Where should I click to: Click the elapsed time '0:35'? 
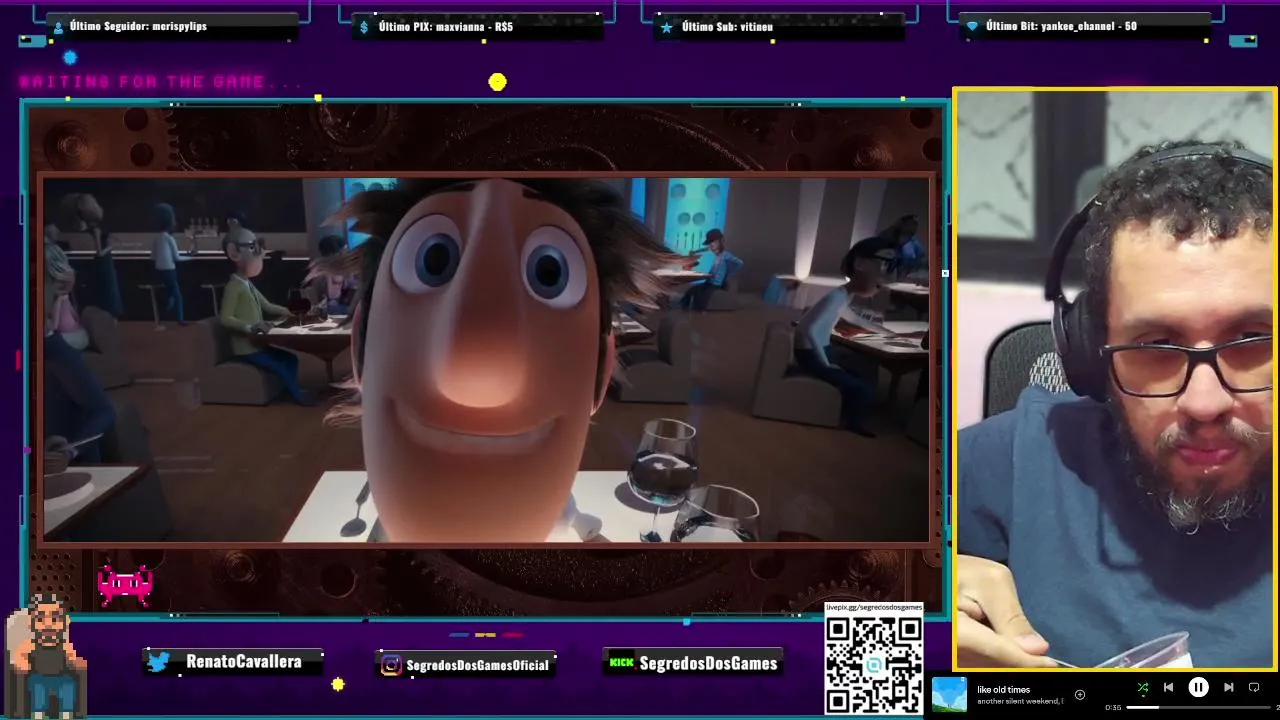point(1113,708)
